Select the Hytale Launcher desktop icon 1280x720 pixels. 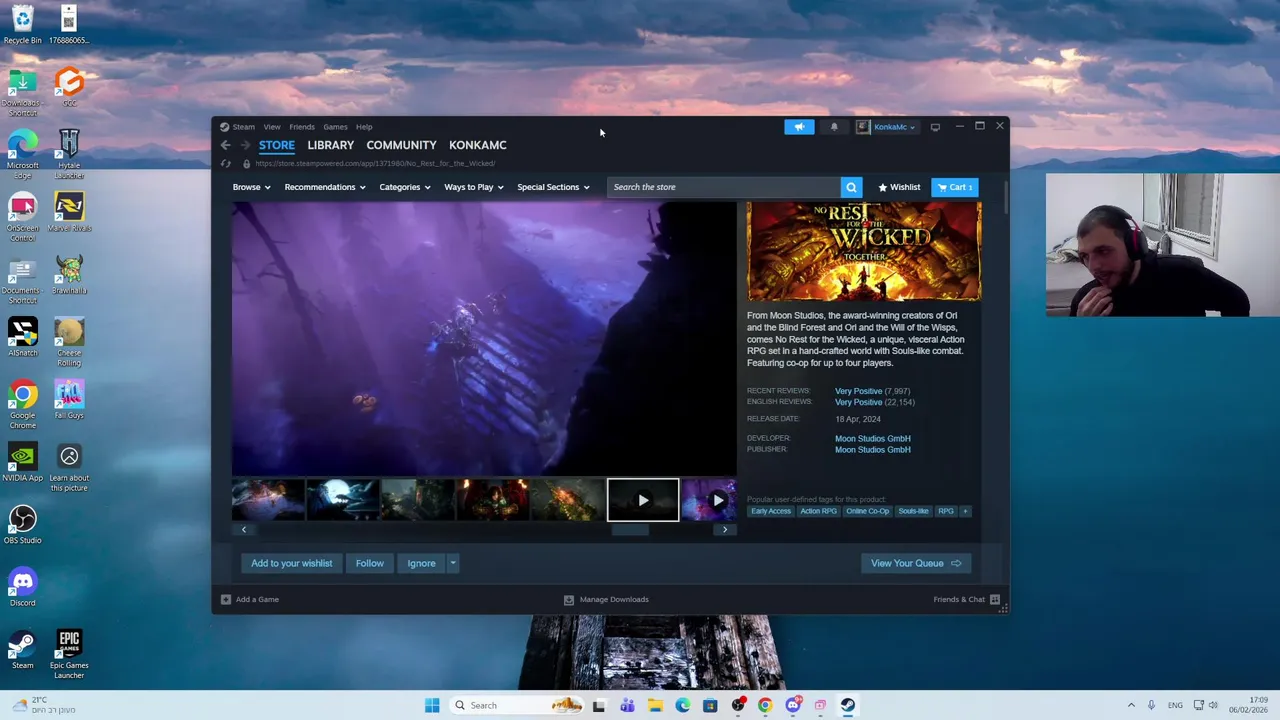[69, 154]
